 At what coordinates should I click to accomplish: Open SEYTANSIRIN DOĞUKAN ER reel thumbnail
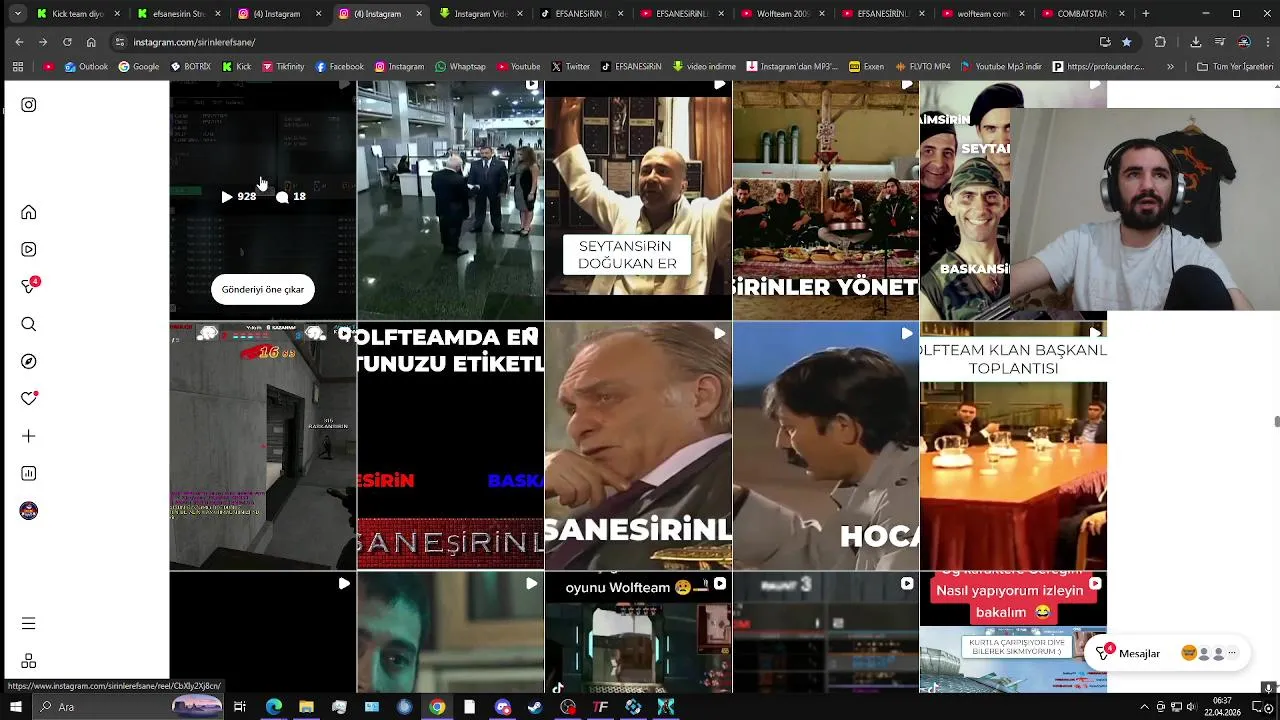point(638,200)
